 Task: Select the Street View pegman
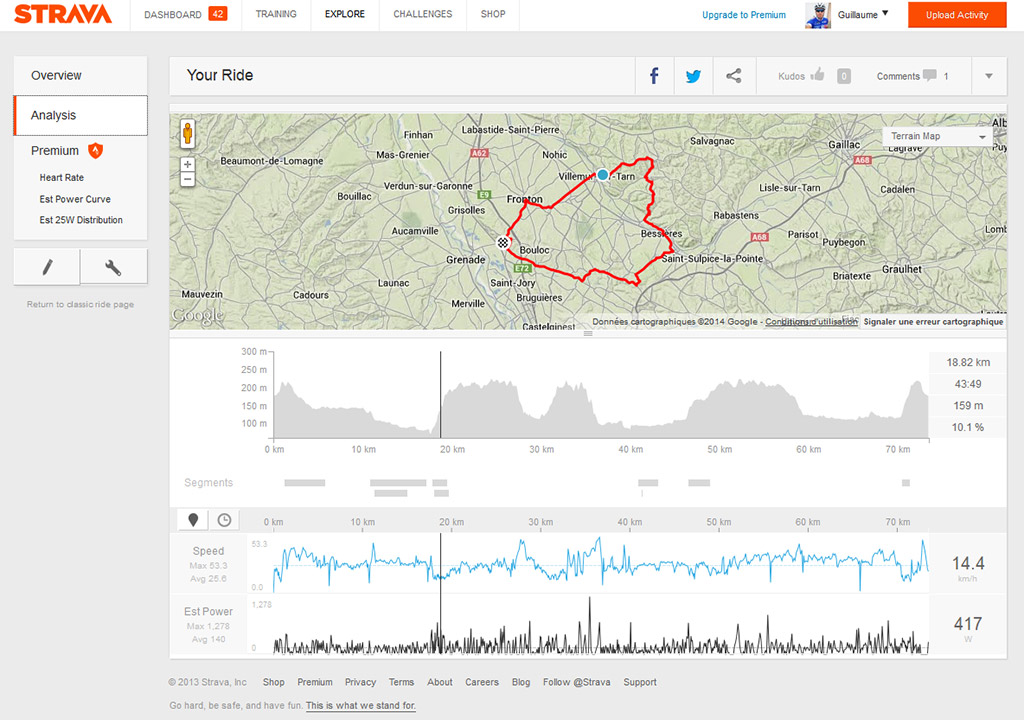pos(187,133)
